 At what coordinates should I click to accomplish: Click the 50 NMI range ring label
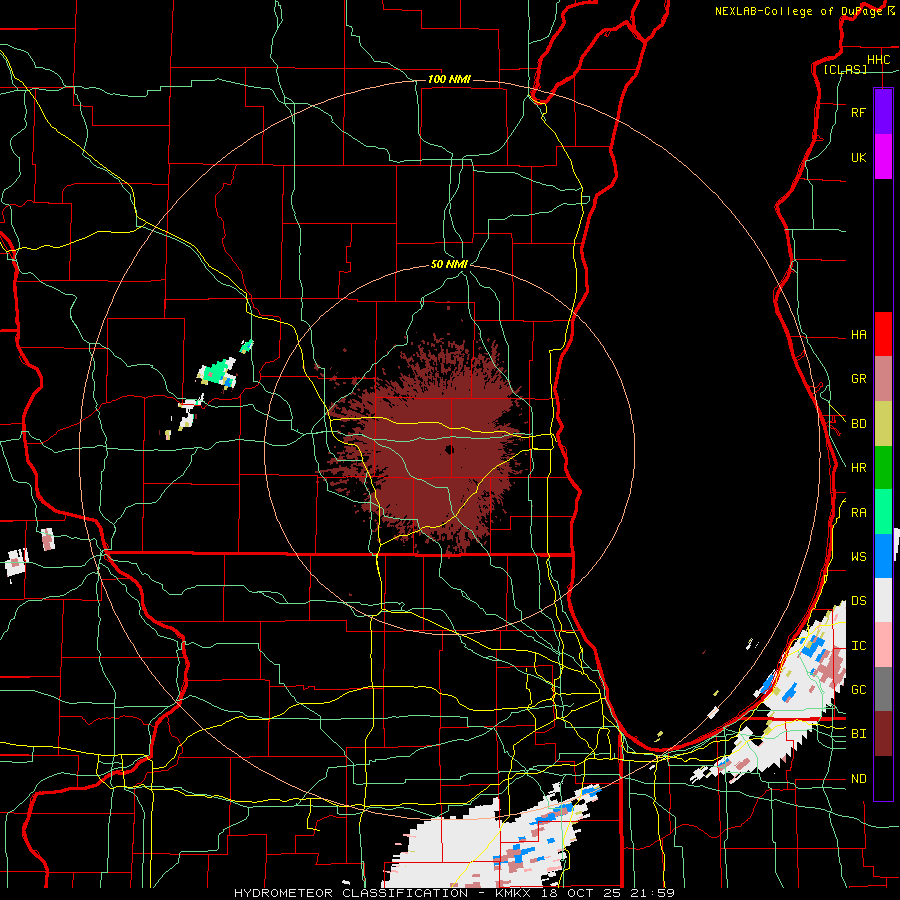click(449, 264)
